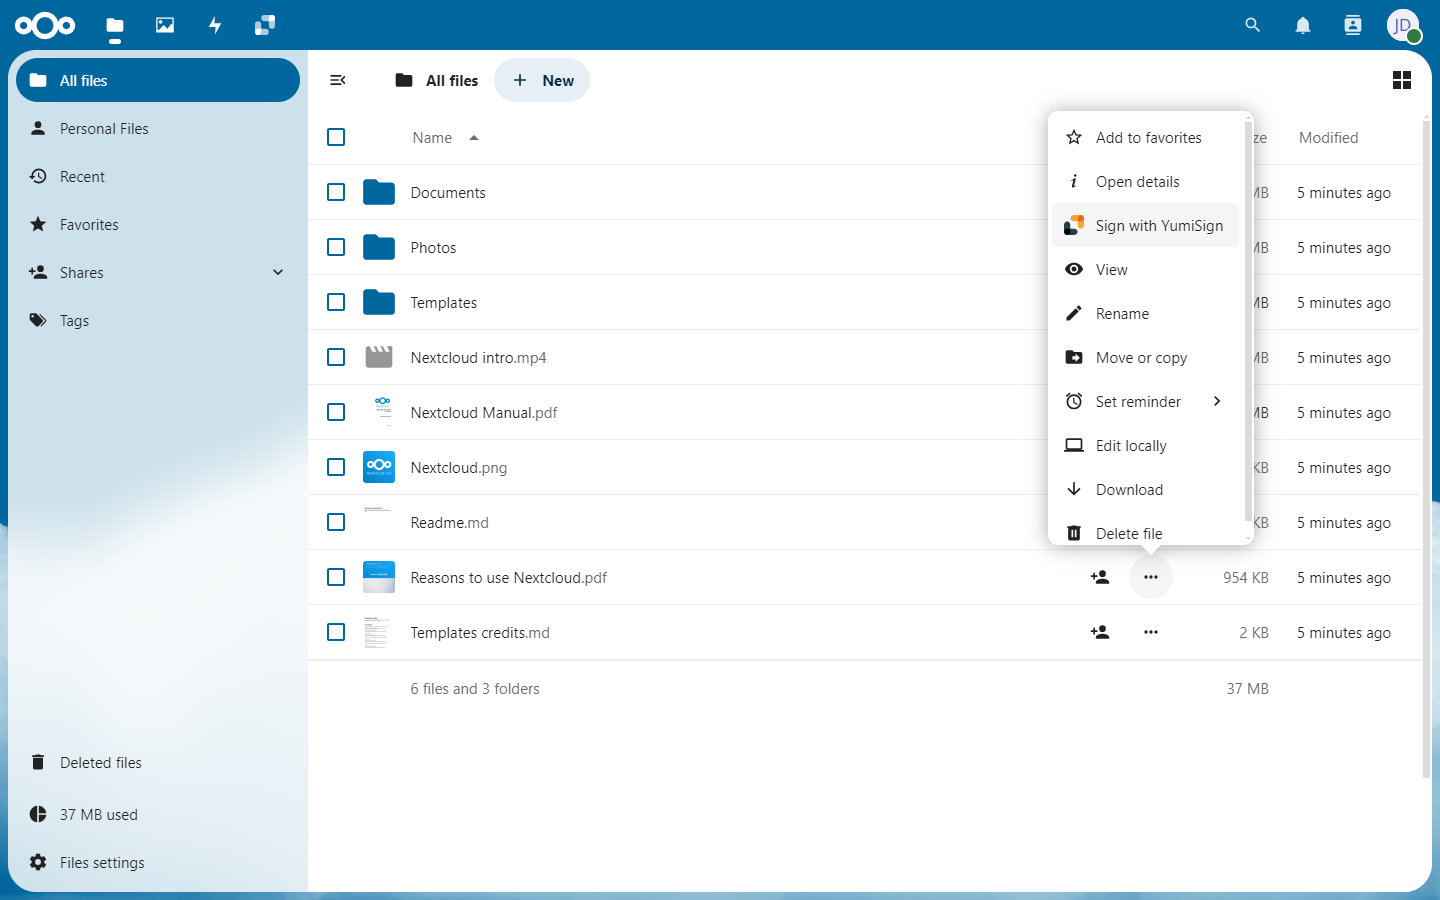1440x900 pixels.
Task: Open Personal Files in the sidebar
Action: click(158, 128)
